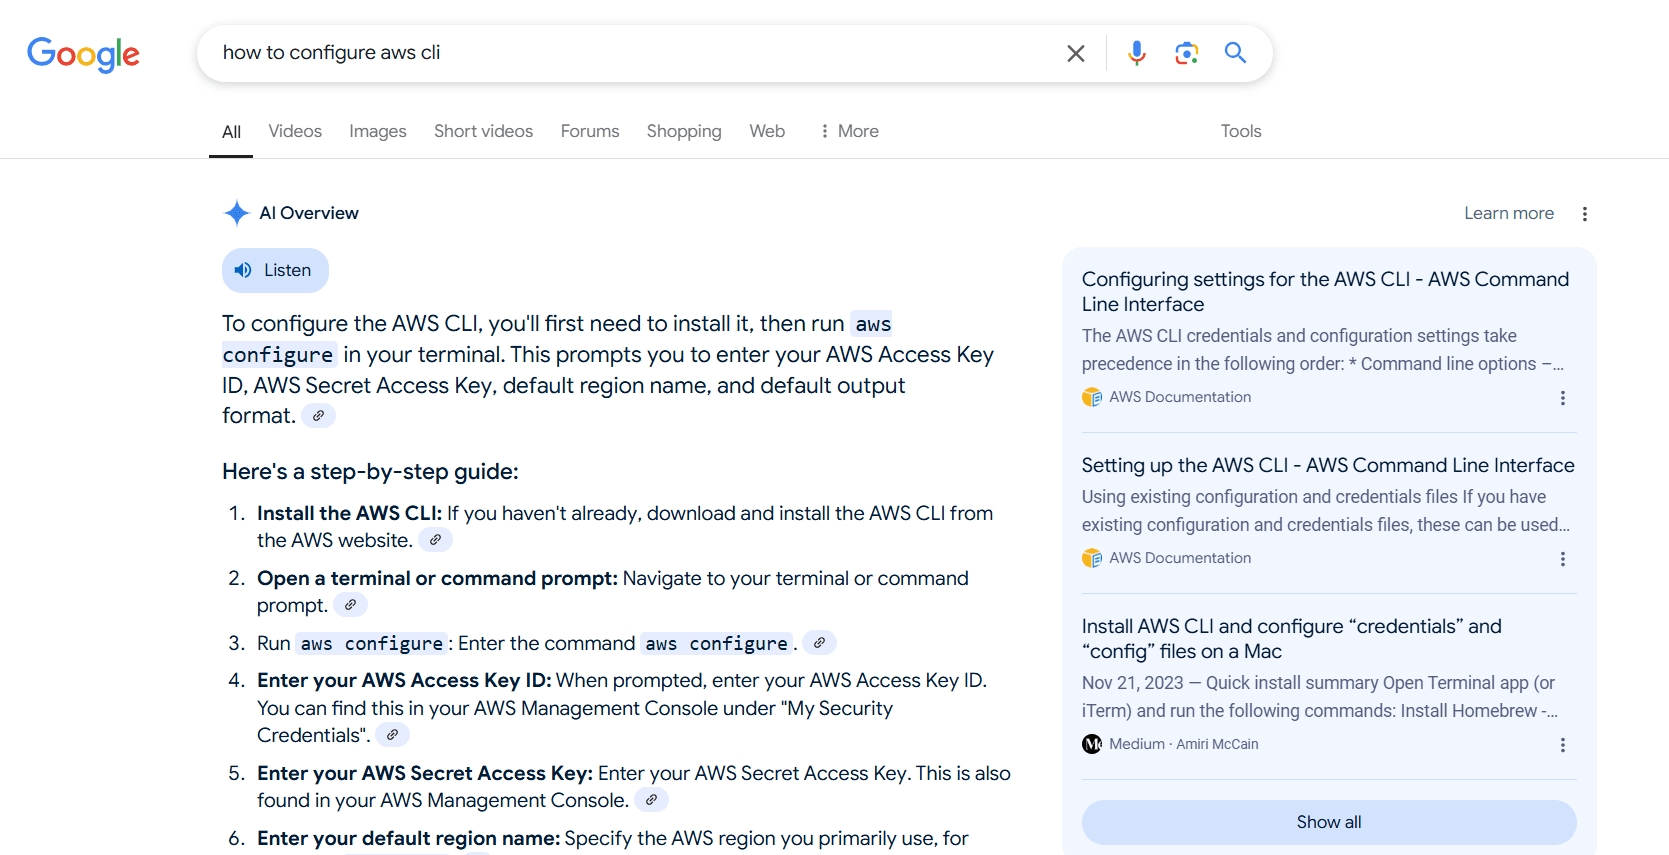Click citation link icon after 'aws configure.' step
1669x855 pixels.
pos(819,643)
